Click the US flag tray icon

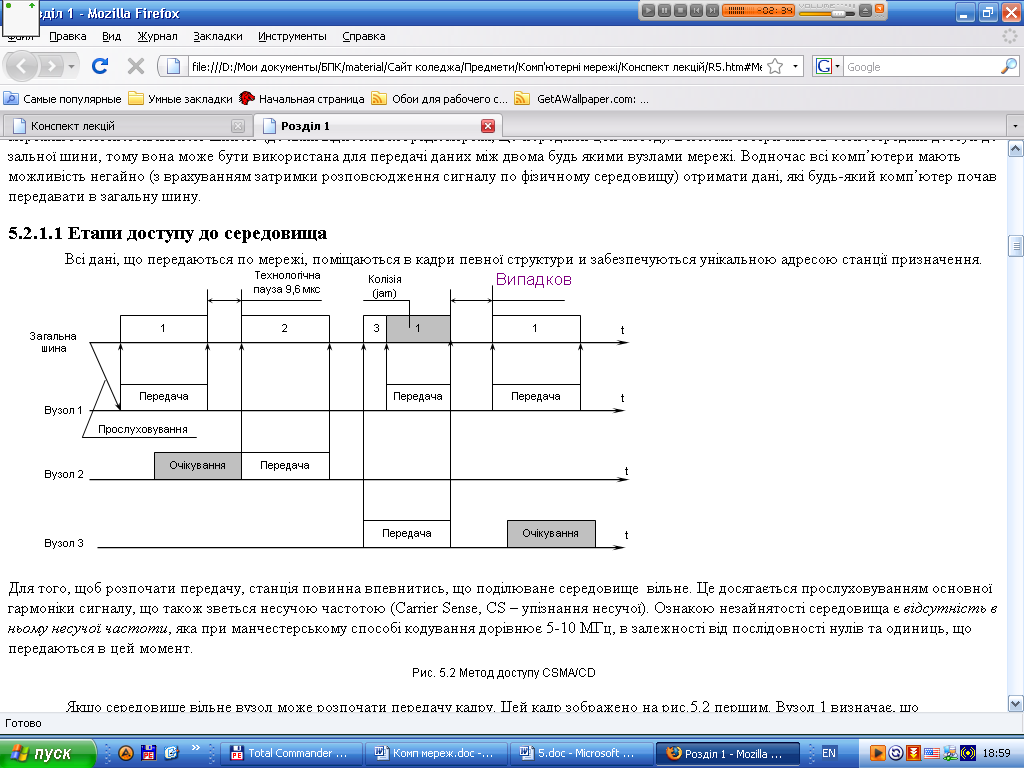pos(931,753)
